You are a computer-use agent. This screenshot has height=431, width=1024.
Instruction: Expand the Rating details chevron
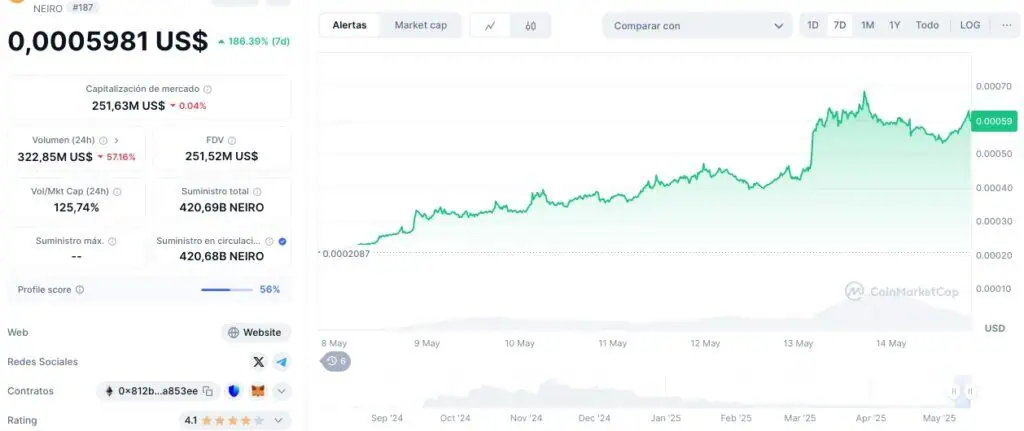click(279, 421)
